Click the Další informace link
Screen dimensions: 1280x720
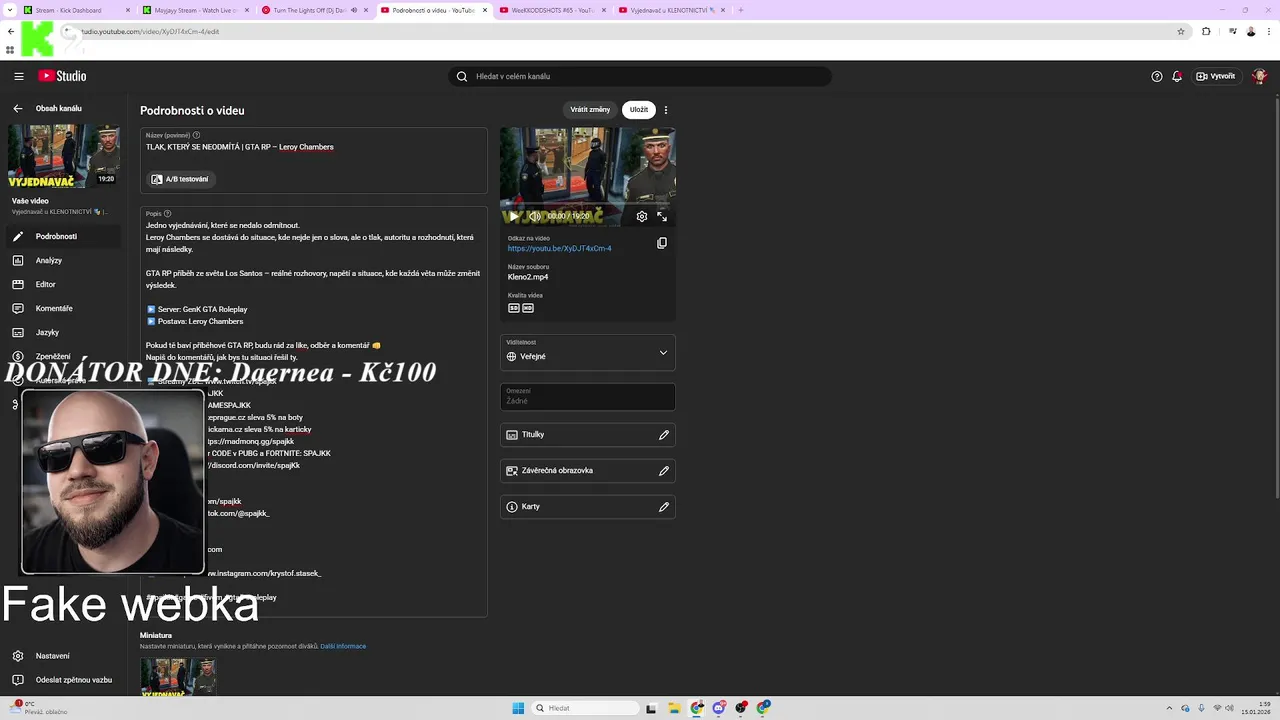343,646
